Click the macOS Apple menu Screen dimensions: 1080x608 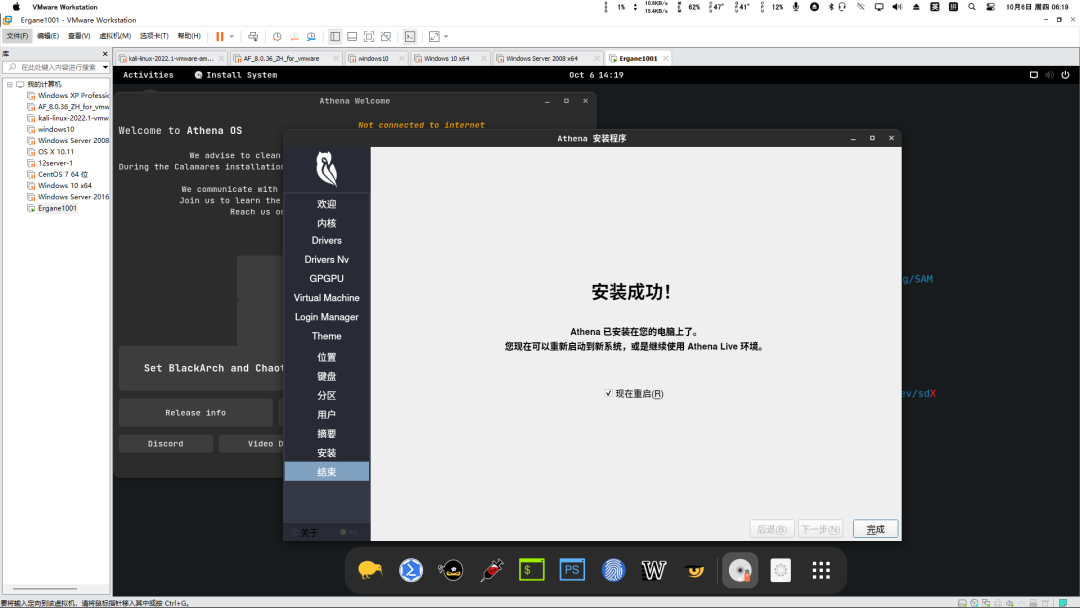[x=17, y=7]
